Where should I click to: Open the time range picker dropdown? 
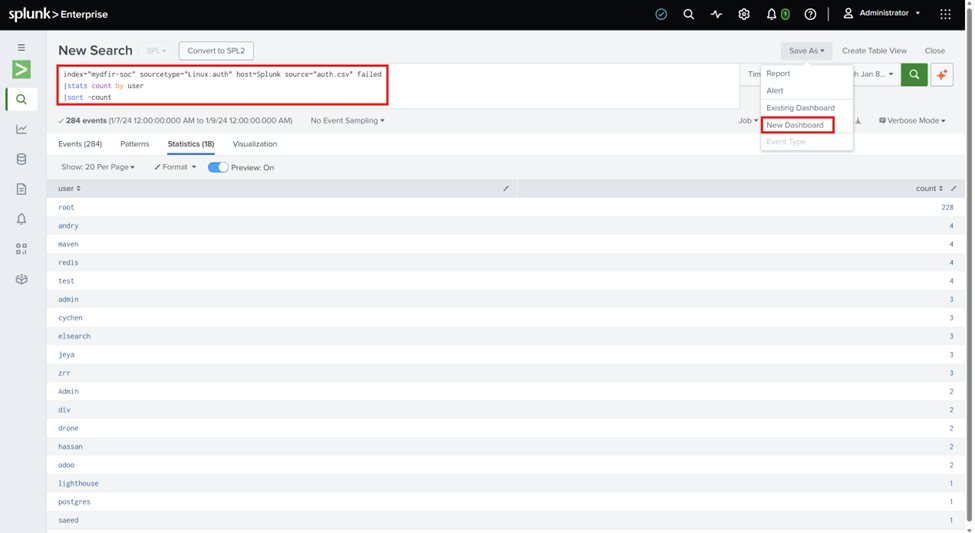[x=876, y=74]
